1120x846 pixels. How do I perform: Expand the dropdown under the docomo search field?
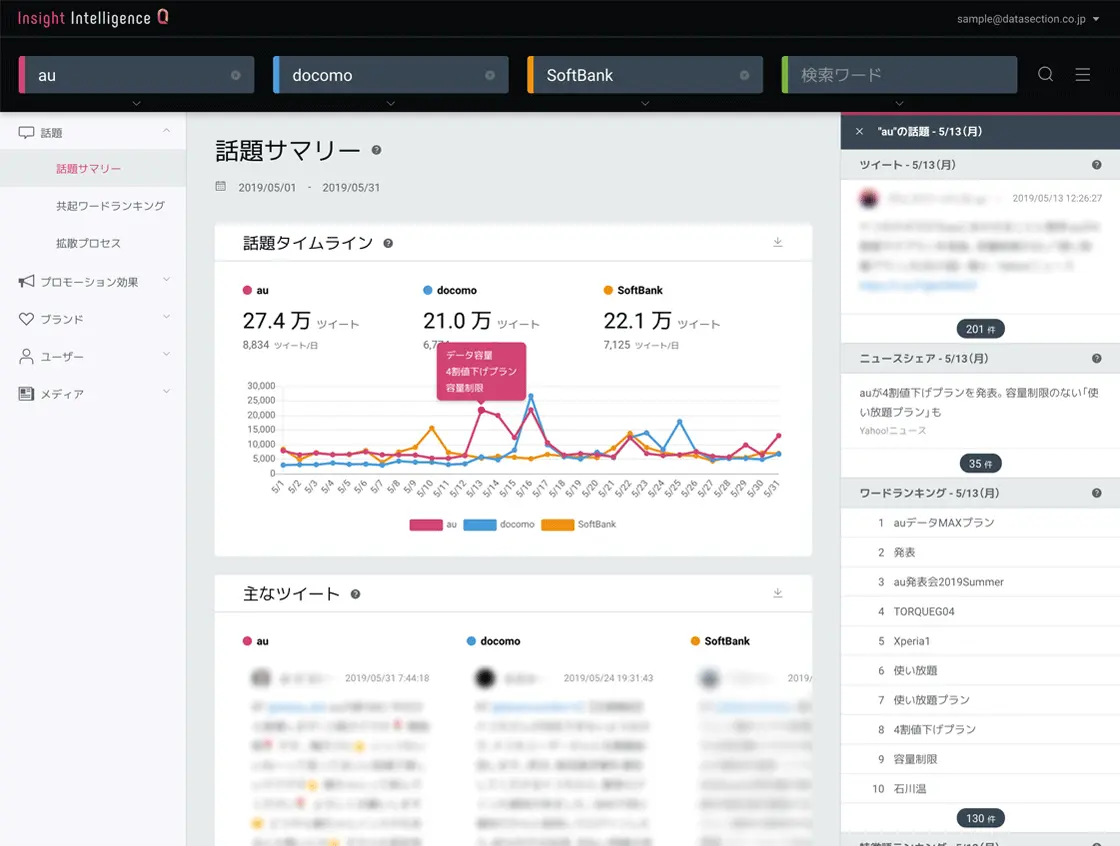390,102
